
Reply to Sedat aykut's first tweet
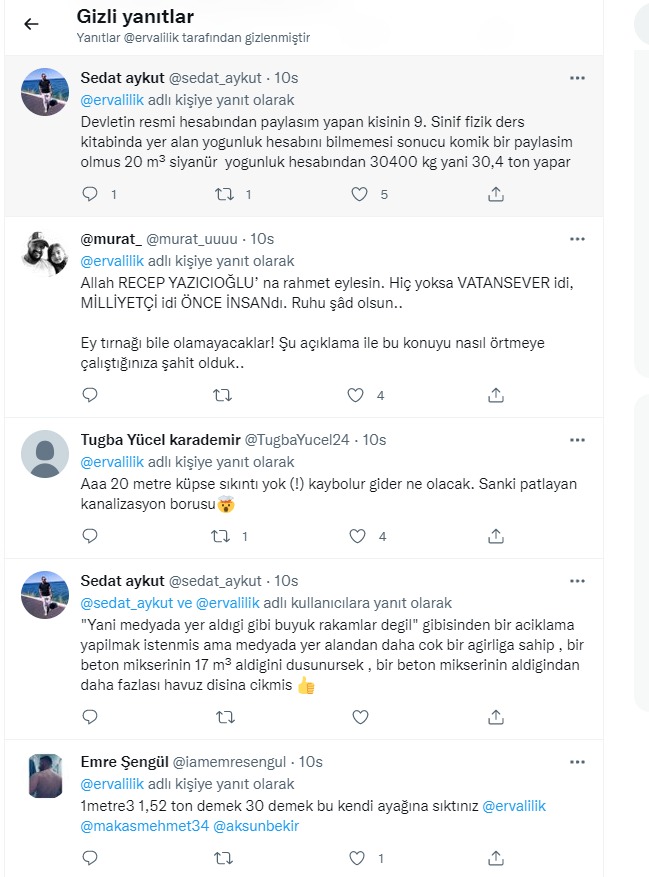tap(90, 195)
